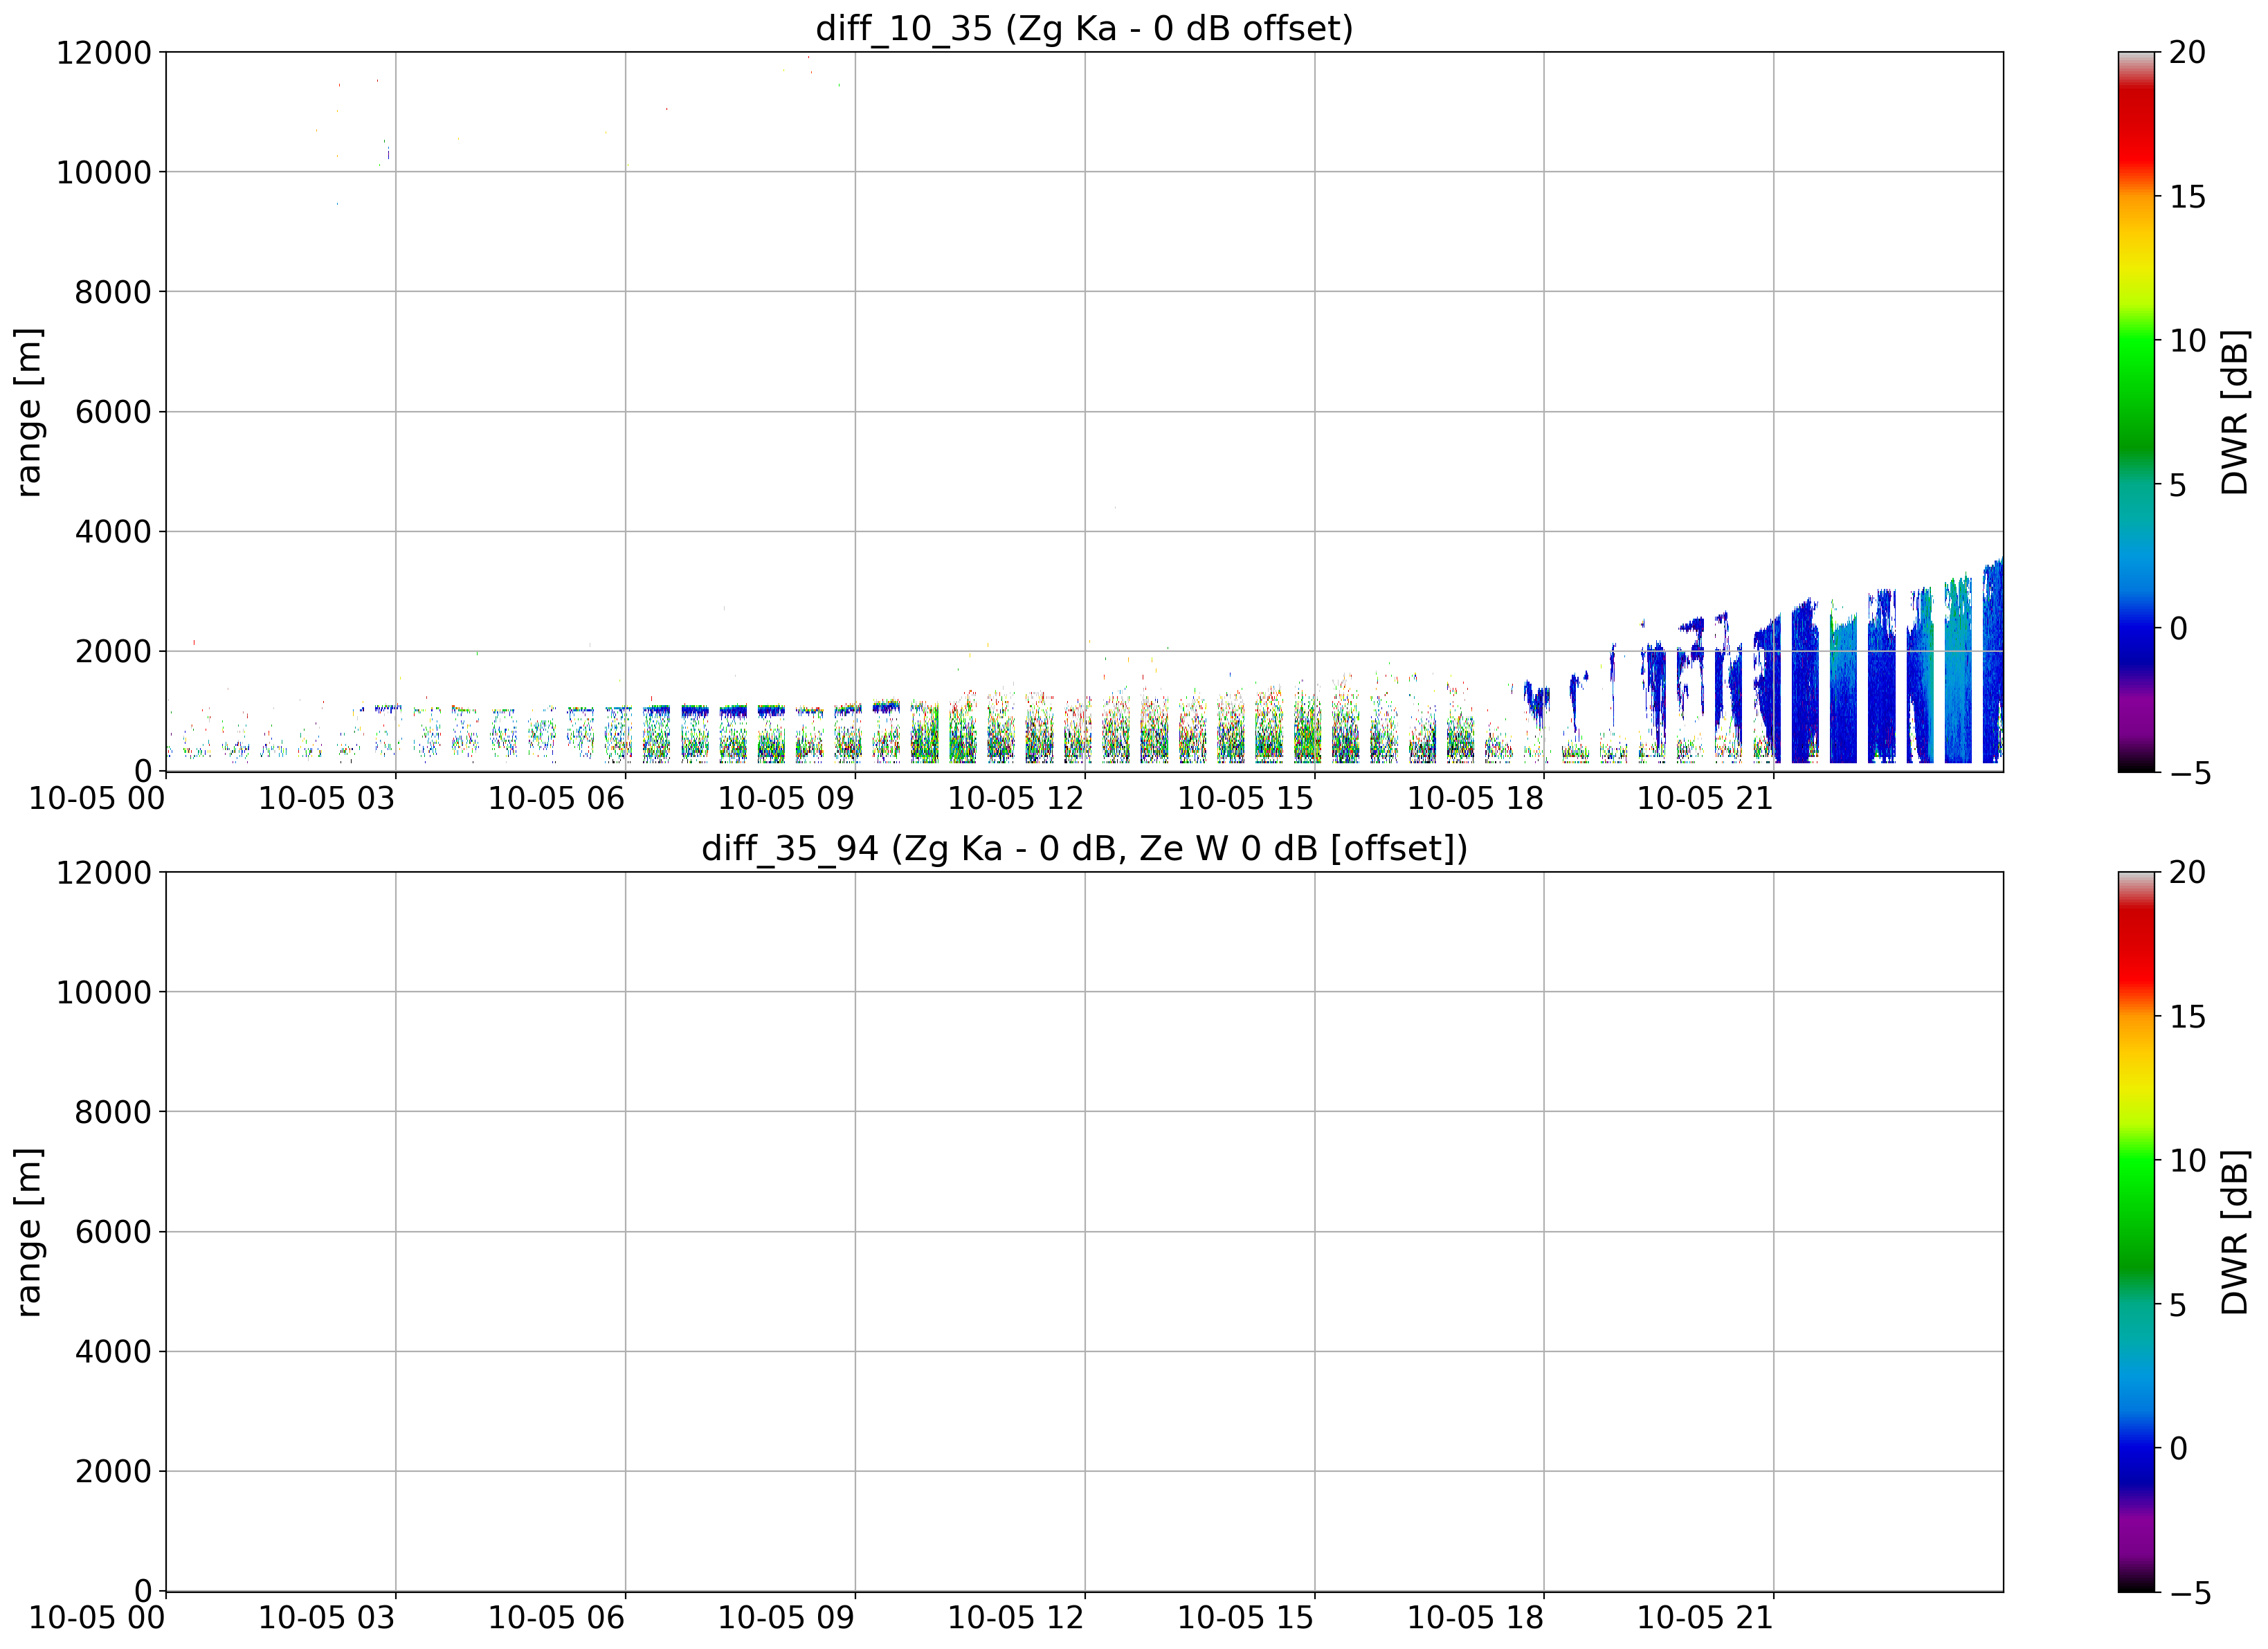Click the "10-05 18" time tick under diff_10_35 plot
The image size is (2268, 1649).
[x=1475, y=798]
